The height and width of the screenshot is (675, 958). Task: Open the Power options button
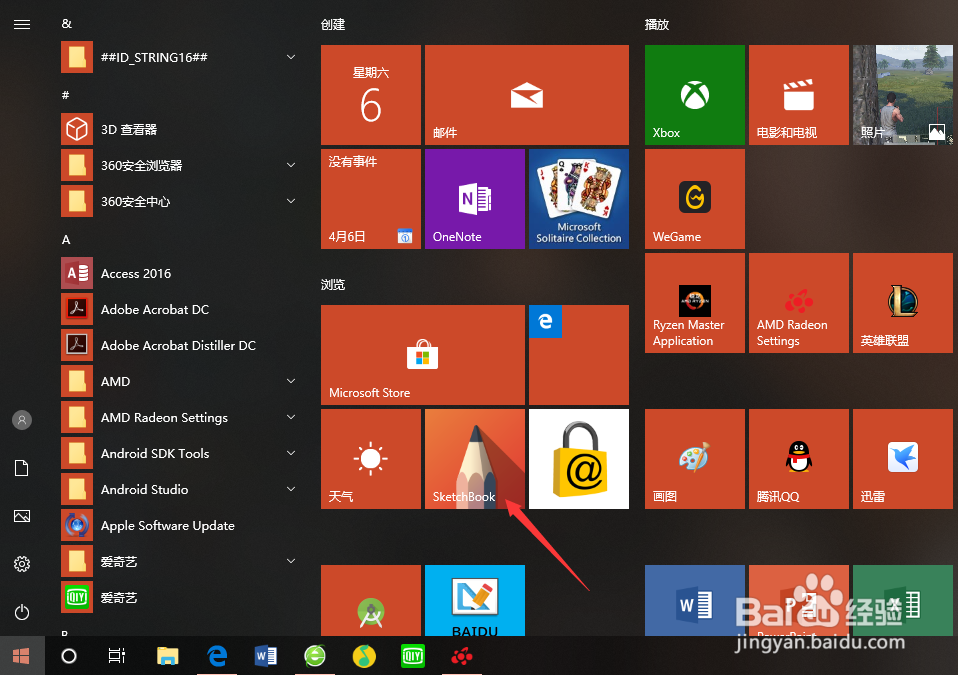point(22,611)
